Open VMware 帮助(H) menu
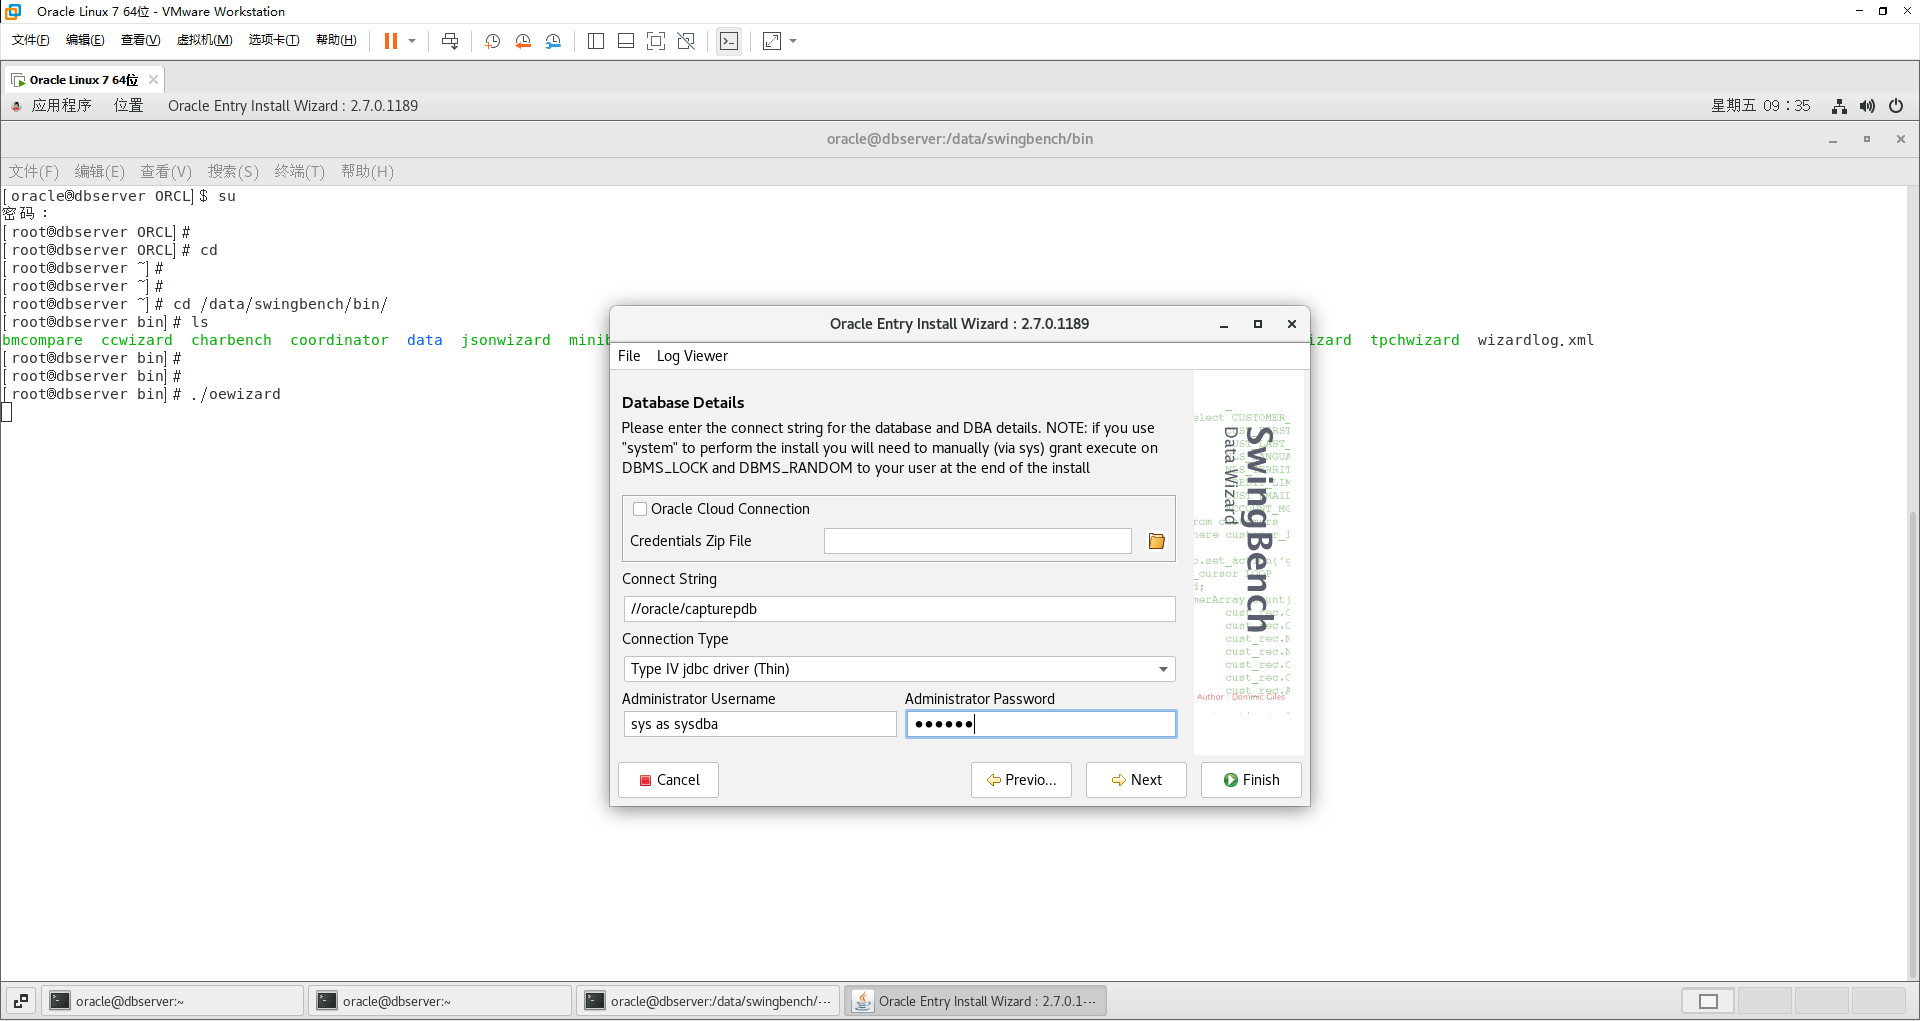Image resolution: width=1920 pixels, height=1021 pixels. tap(336, 40)
